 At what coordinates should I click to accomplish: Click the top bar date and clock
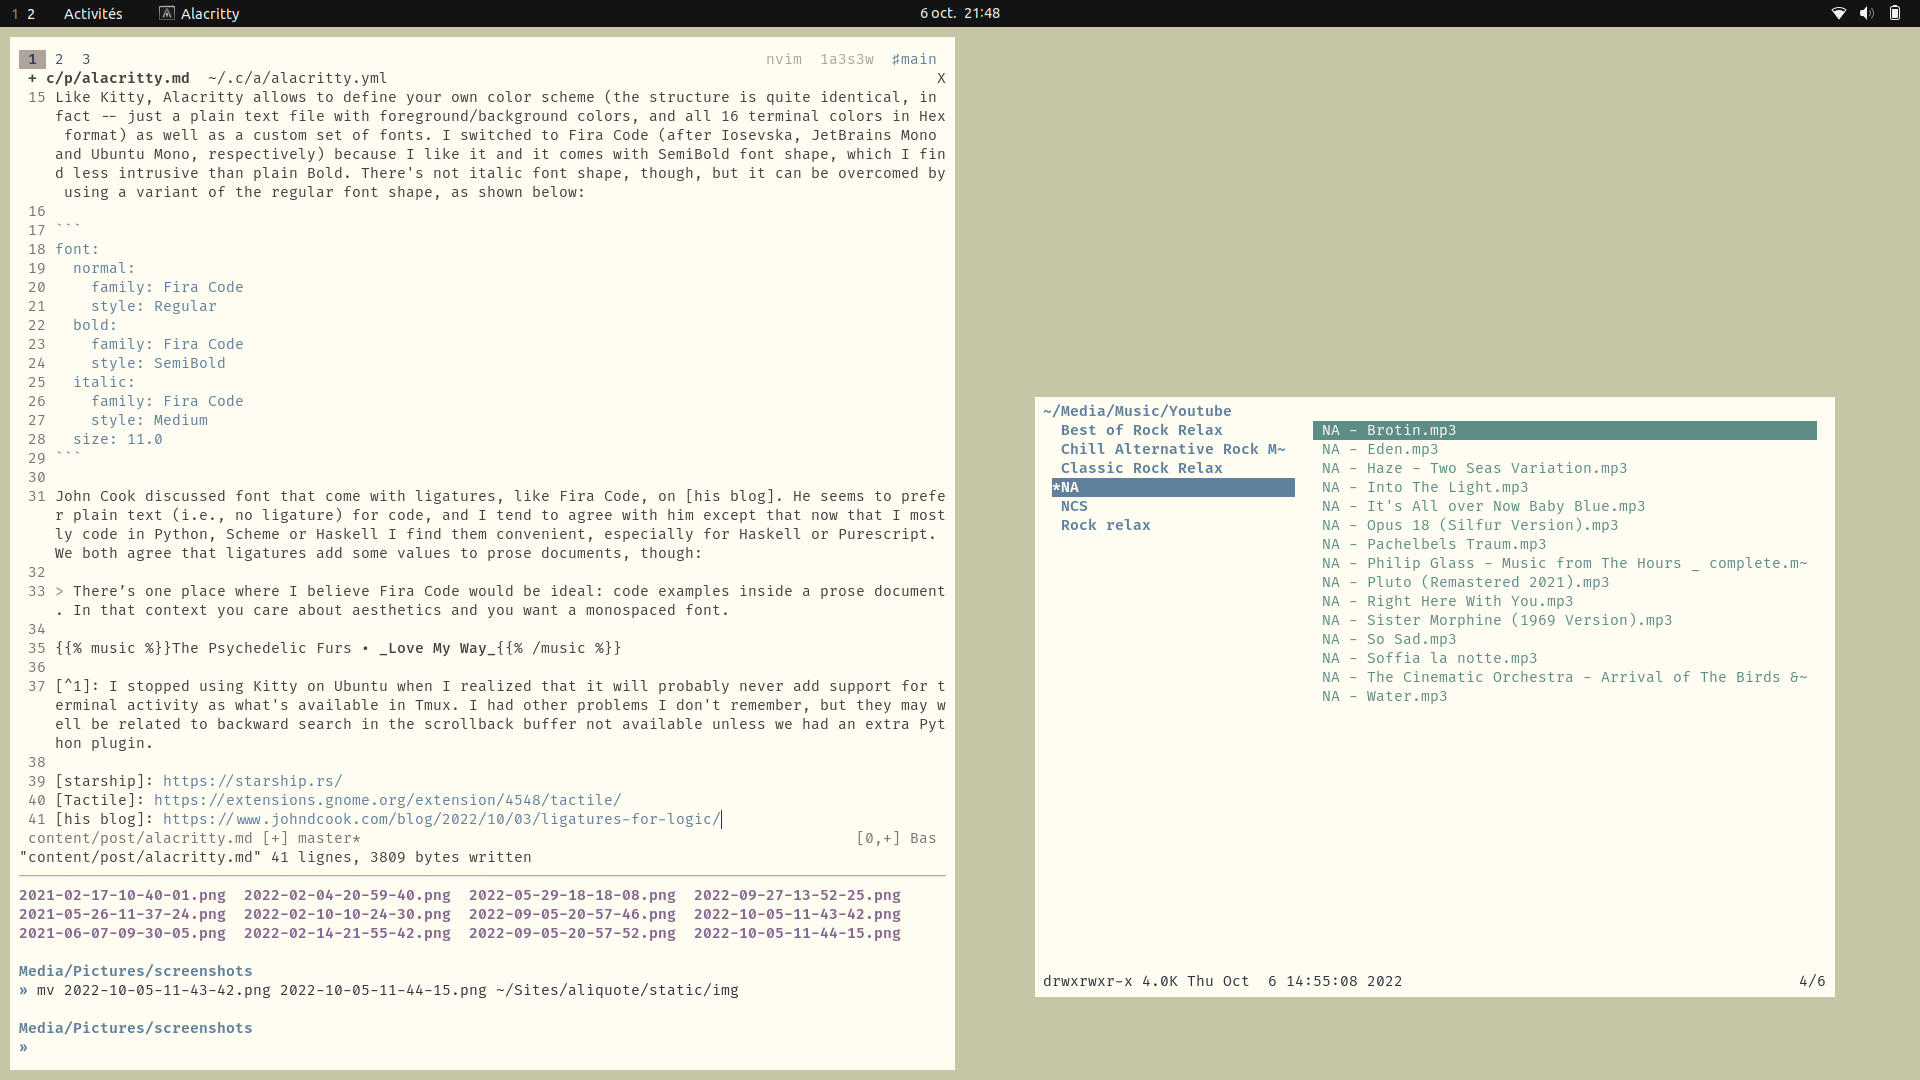959,13
